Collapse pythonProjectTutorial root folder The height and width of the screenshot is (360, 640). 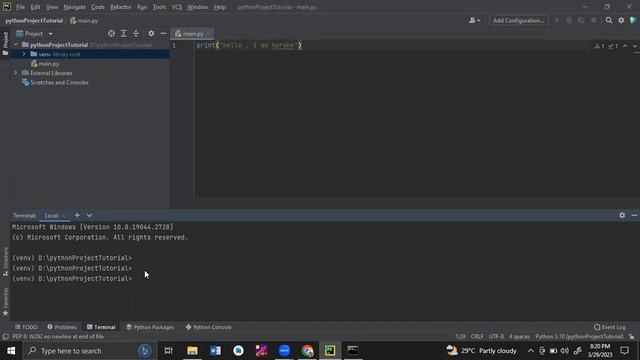coord(16,44)
